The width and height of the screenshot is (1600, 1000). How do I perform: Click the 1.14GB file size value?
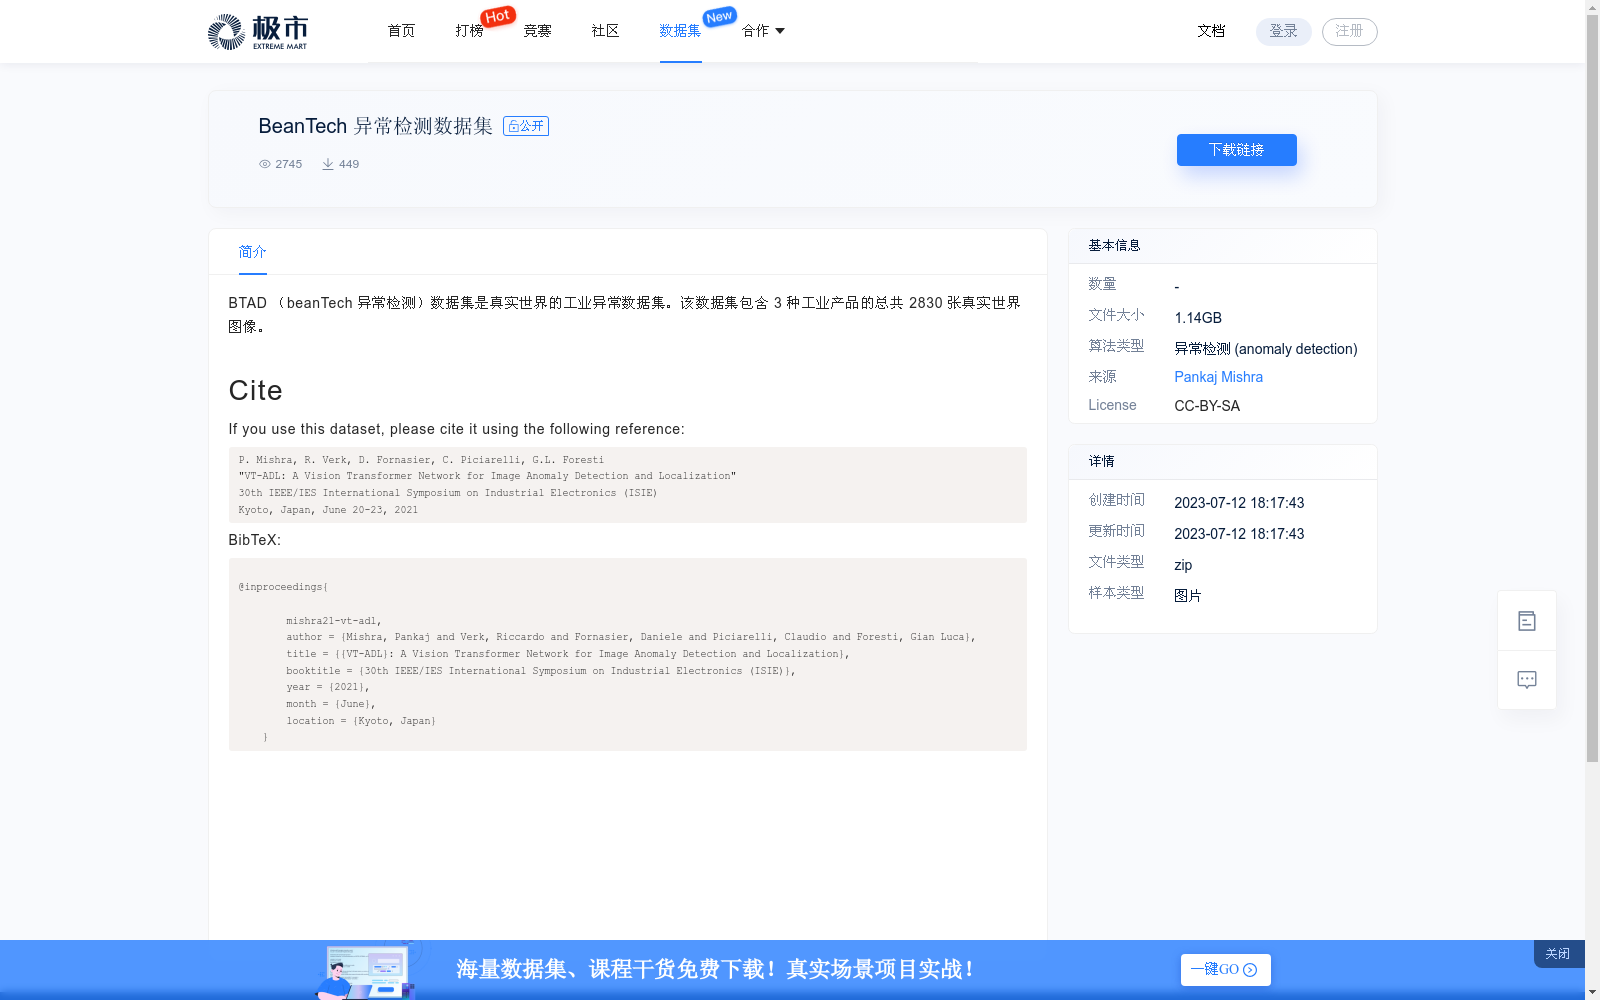click(x=1198, y=318)
